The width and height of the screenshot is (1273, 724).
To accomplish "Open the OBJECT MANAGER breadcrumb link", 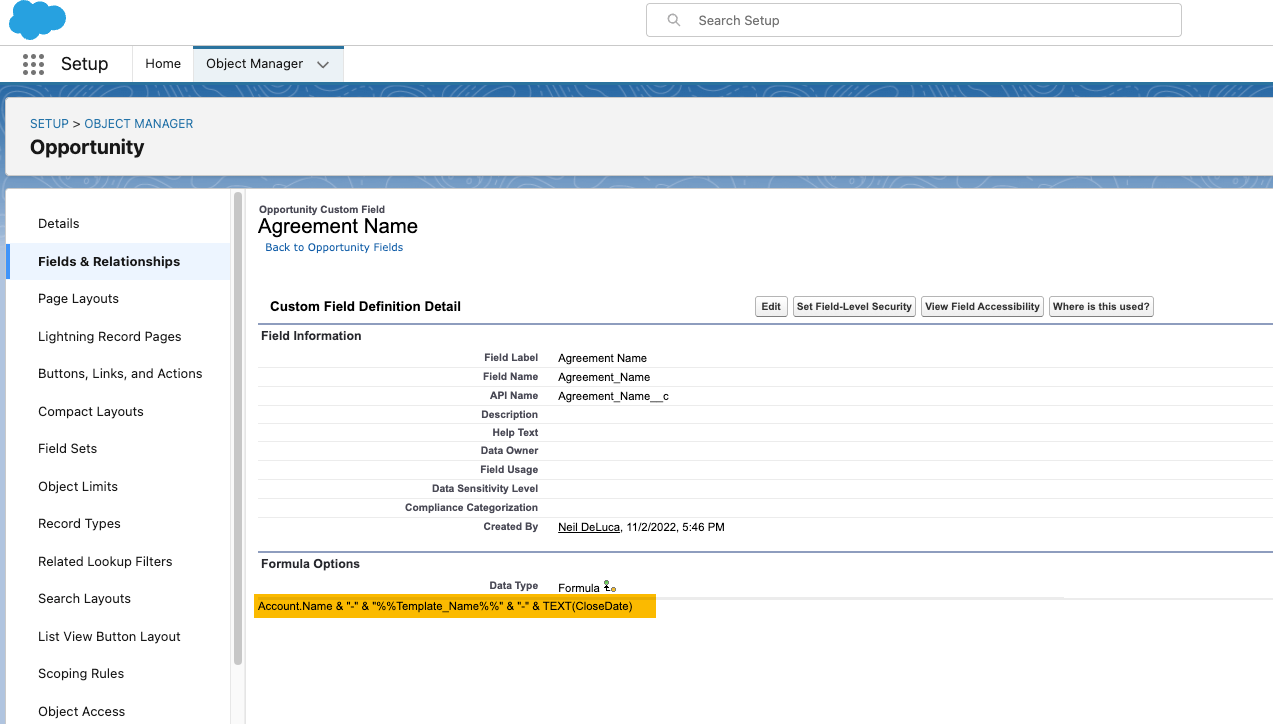I will (x=139, y=124).
